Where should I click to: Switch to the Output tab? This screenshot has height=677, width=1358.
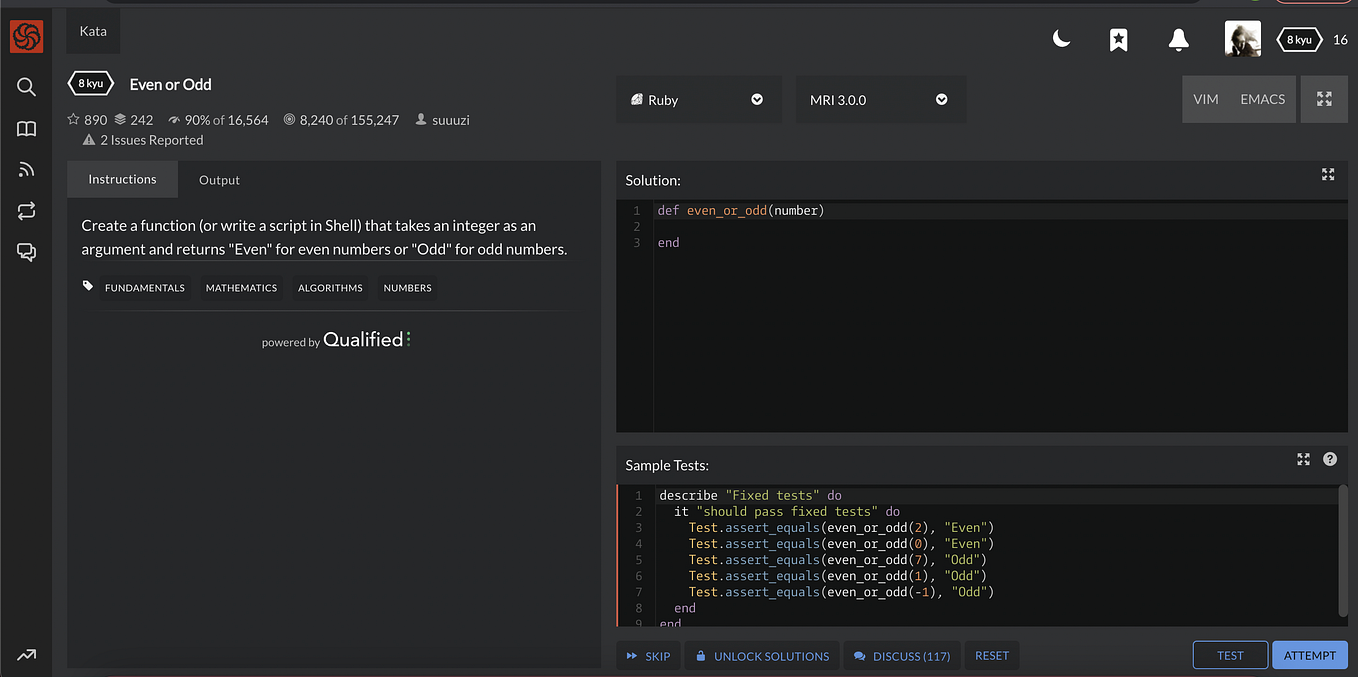[x=219, y=179]
